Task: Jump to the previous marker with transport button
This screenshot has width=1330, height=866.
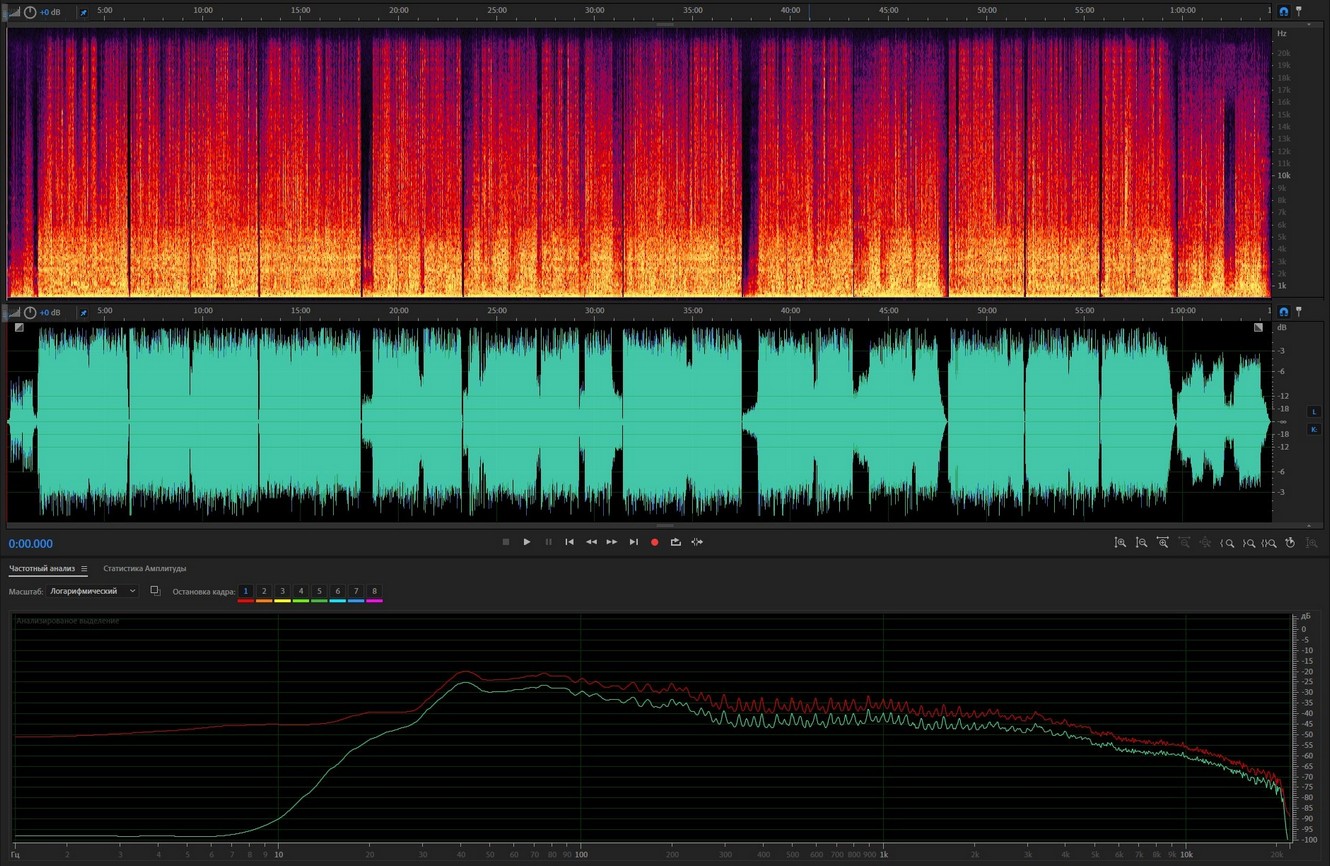Action: click(x=570, y=542)
